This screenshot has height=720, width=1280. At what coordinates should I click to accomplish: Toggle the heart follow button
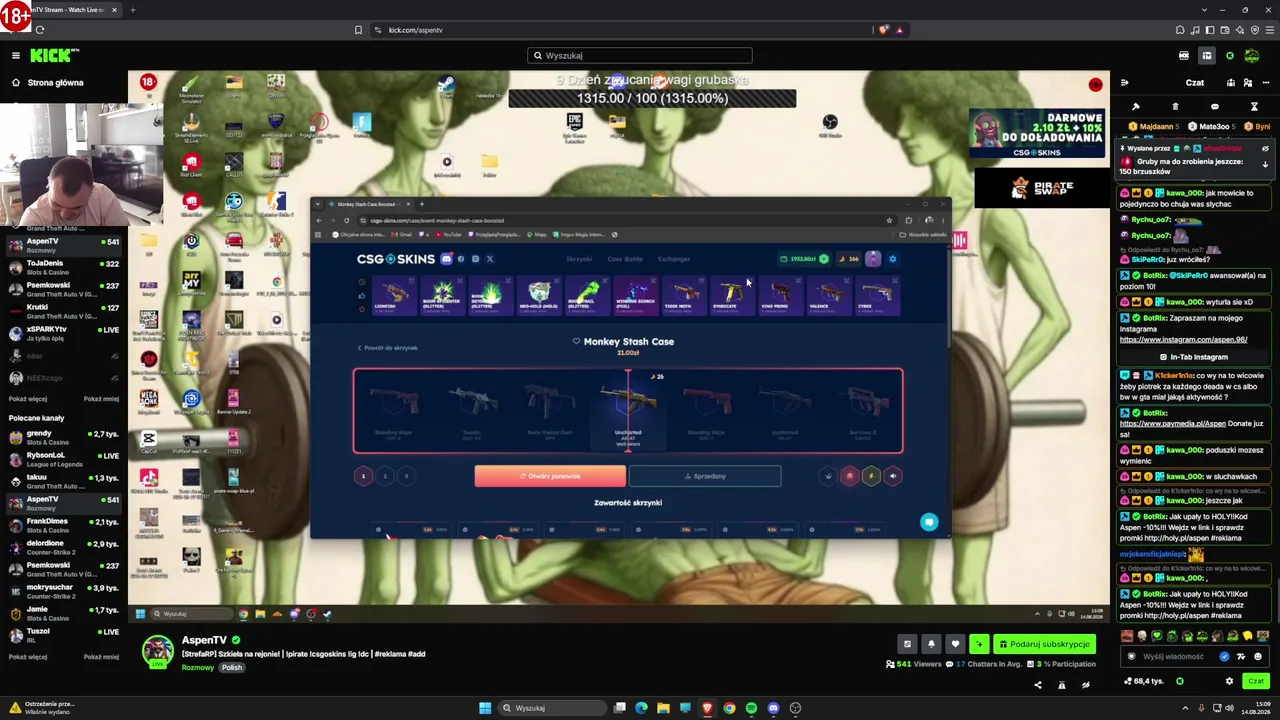coord(955,644)
